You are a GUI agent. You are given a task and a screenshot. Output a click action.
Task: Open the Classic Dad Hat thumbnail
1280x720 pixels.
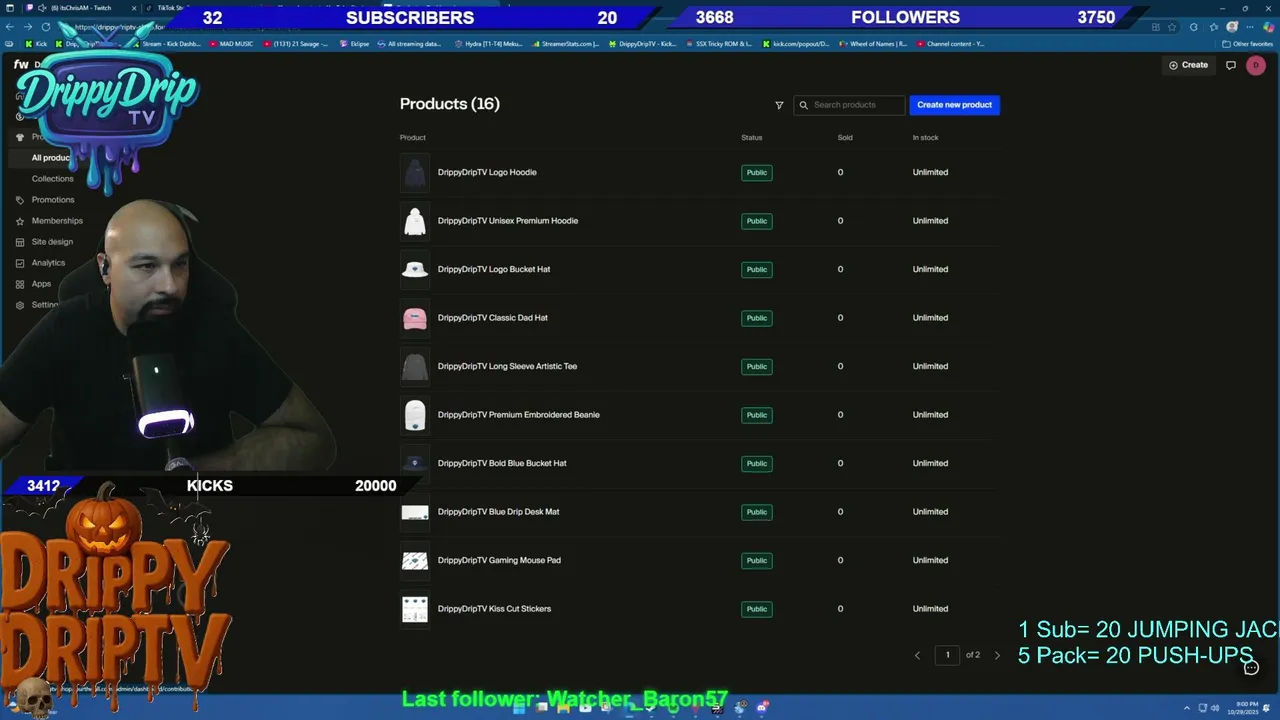tap(415, 318)
